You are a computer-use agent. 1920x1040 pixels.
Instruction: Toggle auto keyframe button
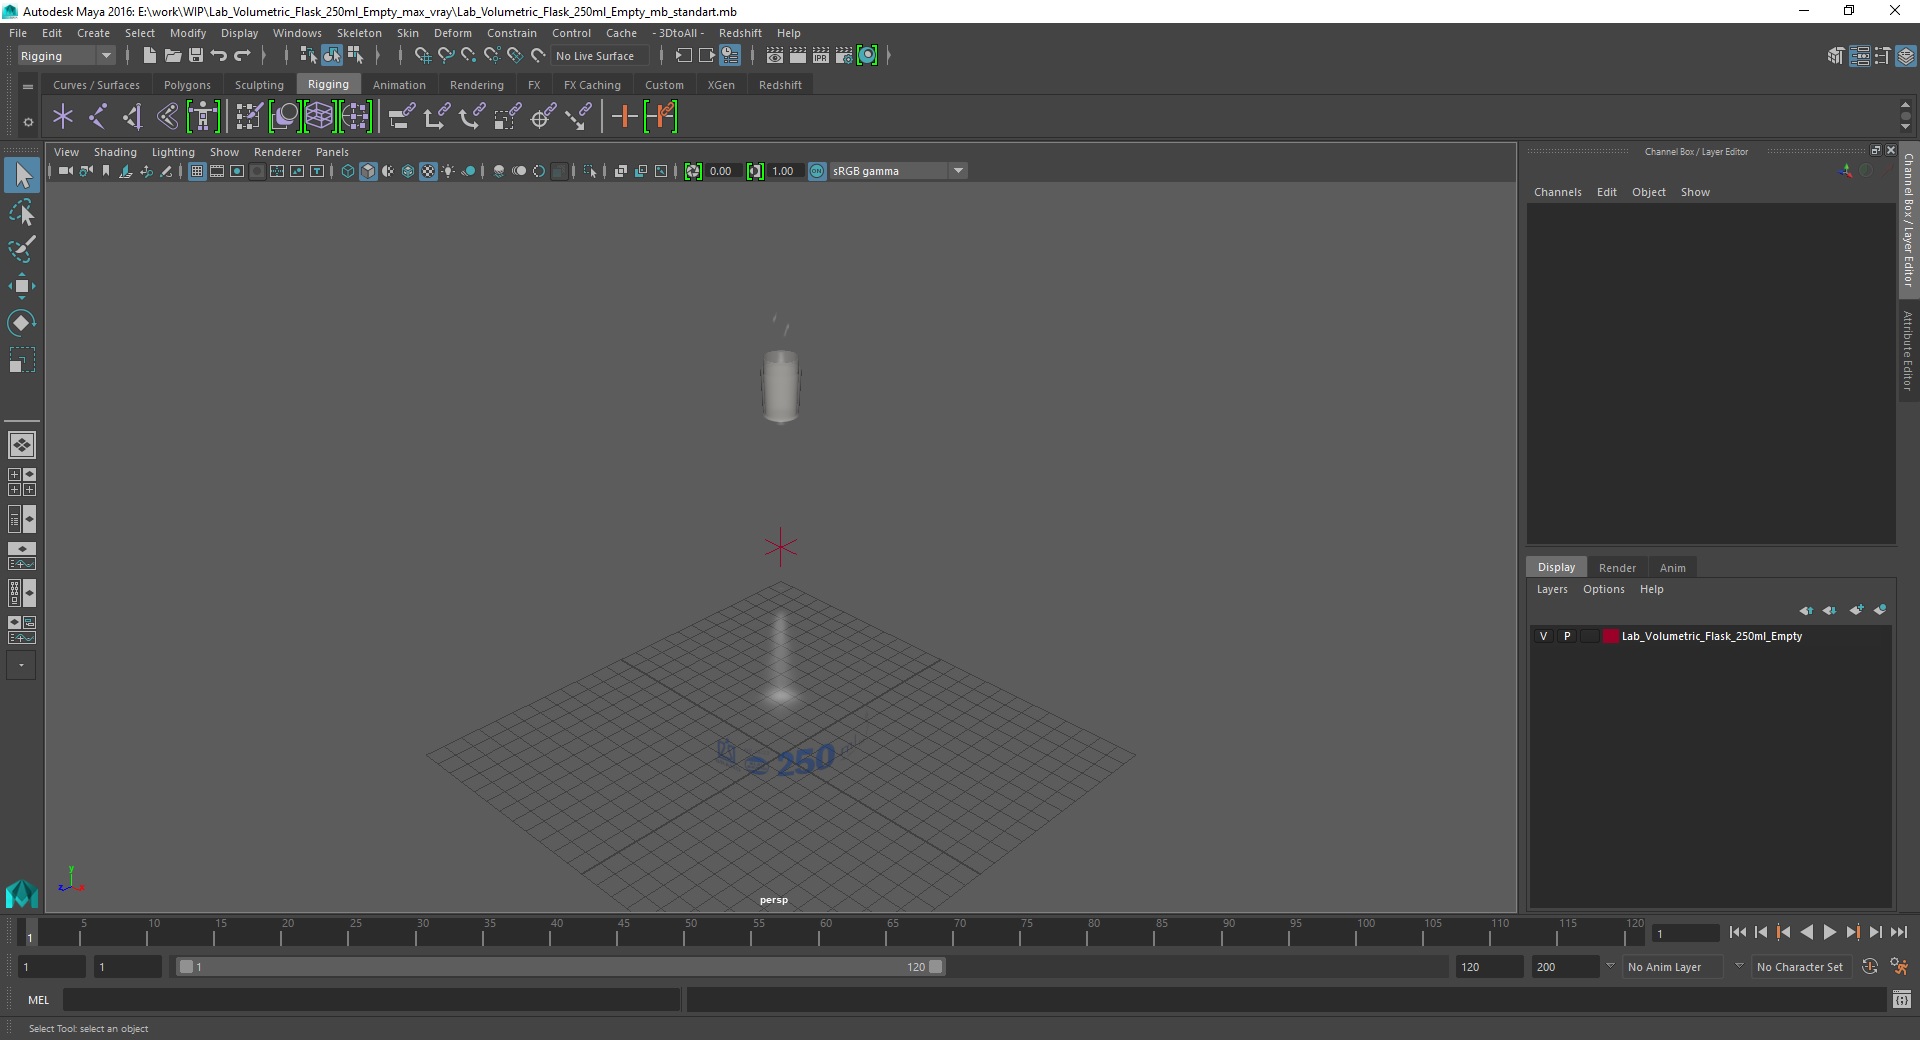point(1869,967)
